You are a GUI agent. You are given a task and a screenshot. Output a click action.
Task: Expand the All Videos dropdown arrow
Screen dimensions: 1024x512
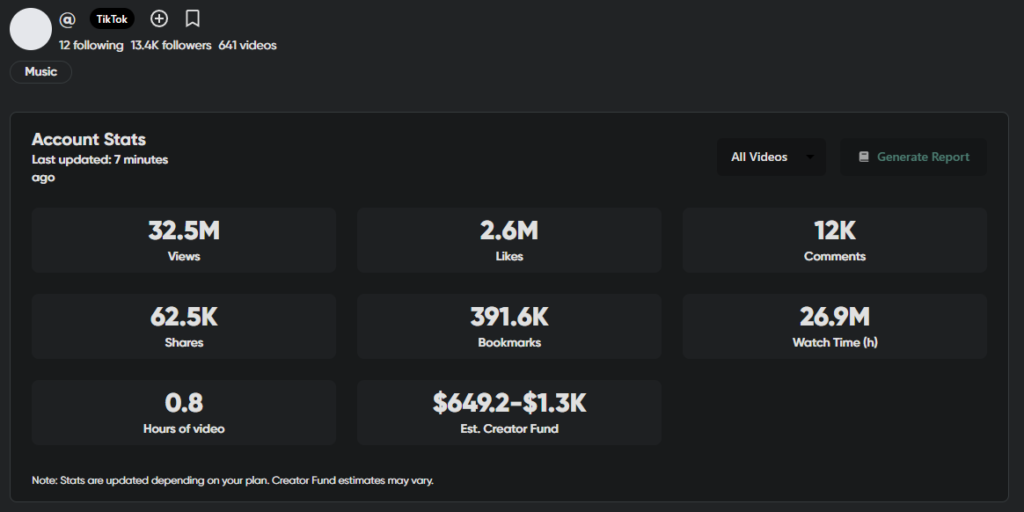[x=810, y=157]
